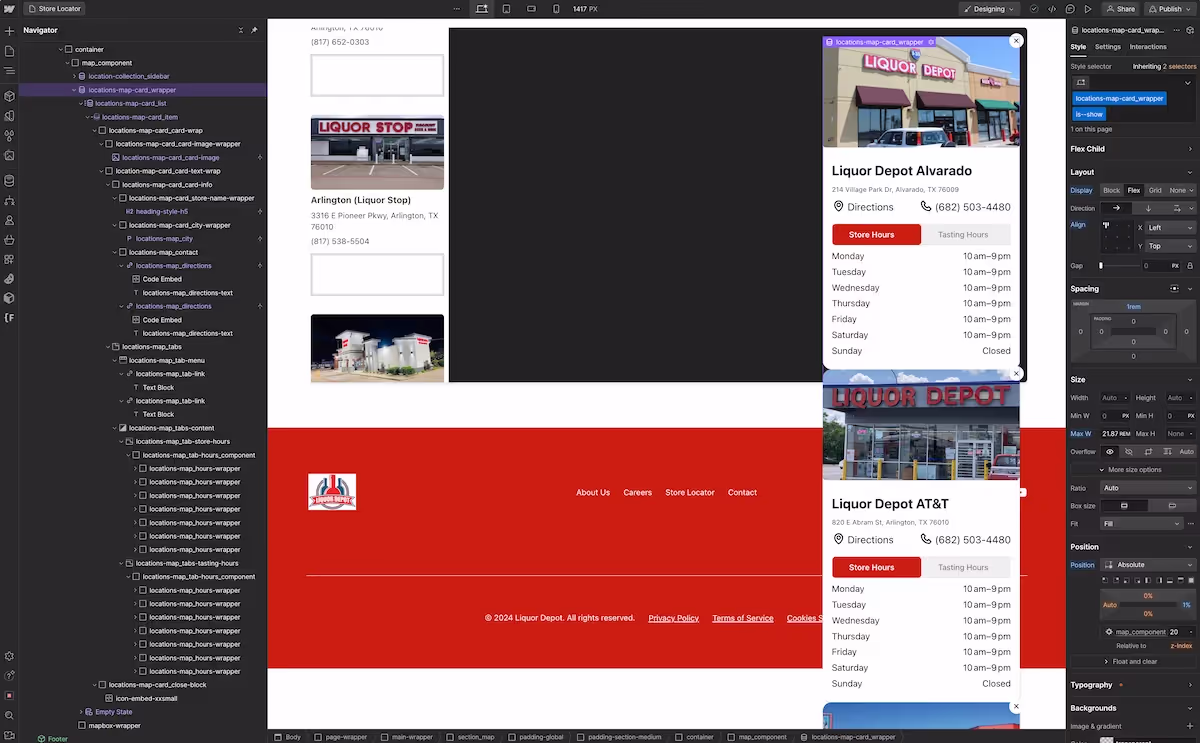Viewport: 1200px width, 743px height.
Task: Click Careers footer link
Action: [637, 492]
